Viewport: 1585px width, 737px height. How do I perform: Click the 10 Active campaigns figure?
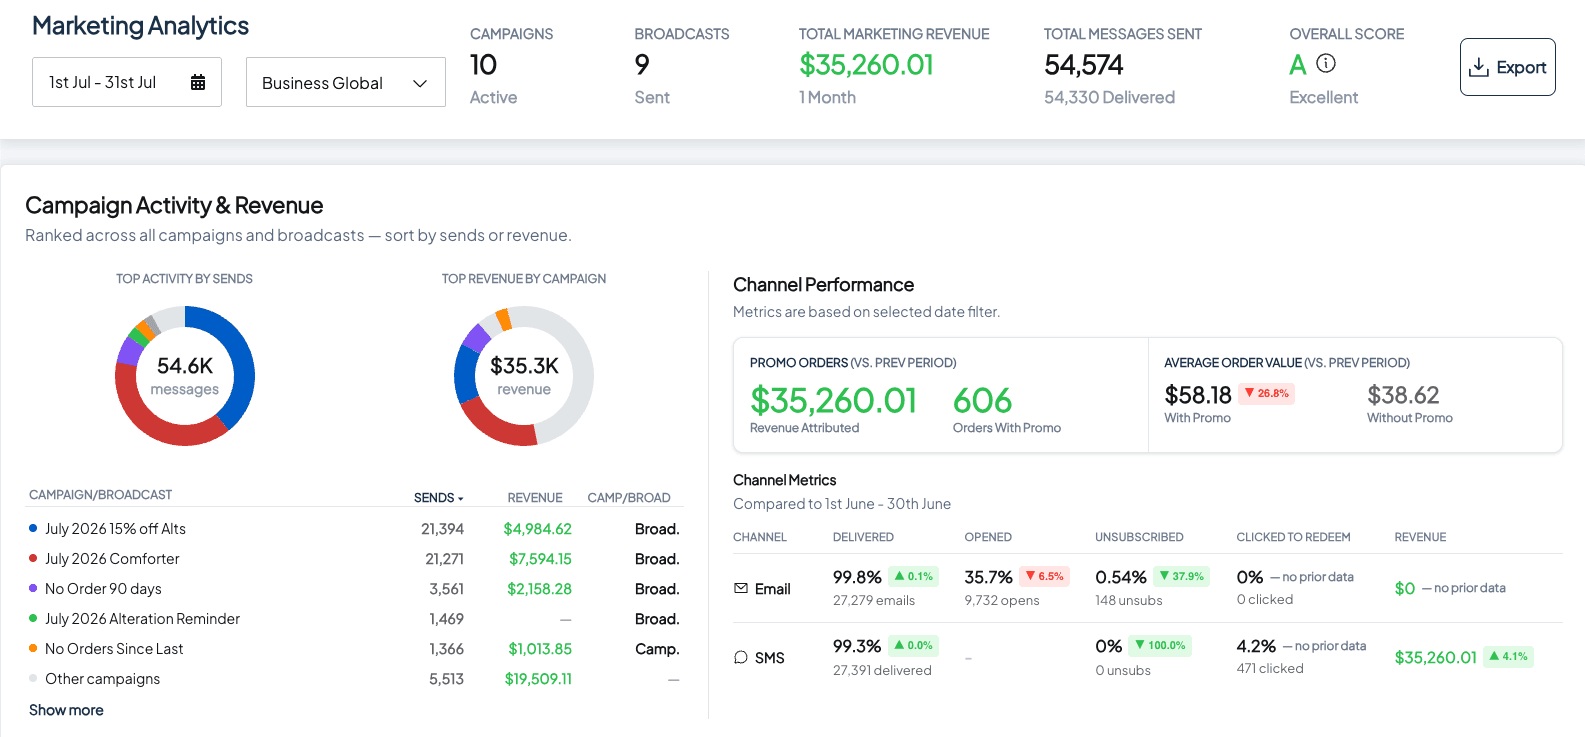pos(484,65)
